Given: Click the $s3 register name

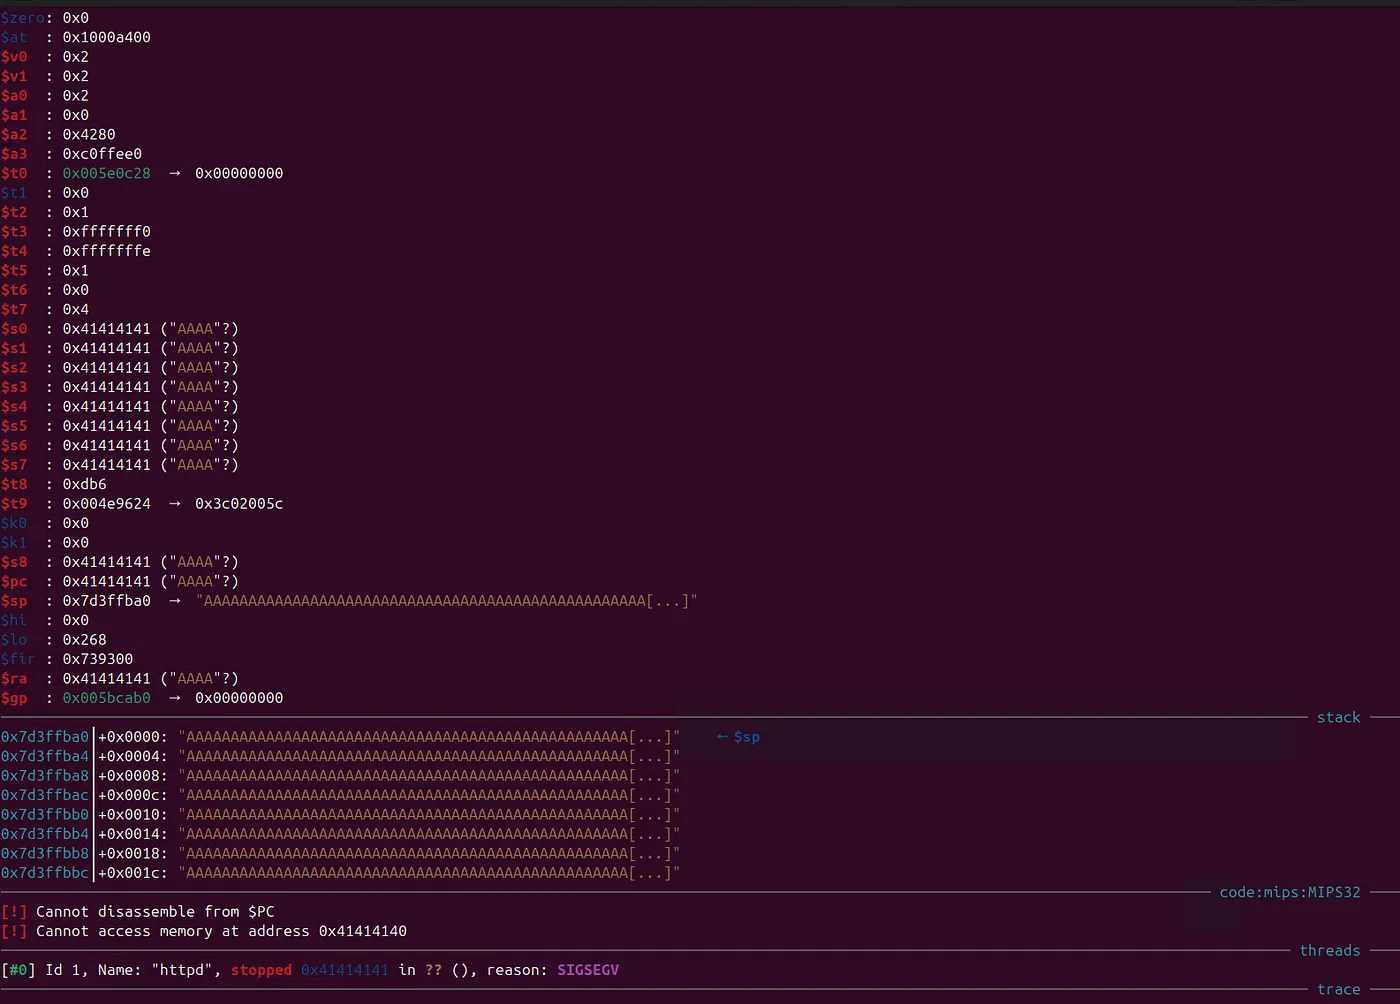Looking at the screenshot, I should (x=14, y=387).
